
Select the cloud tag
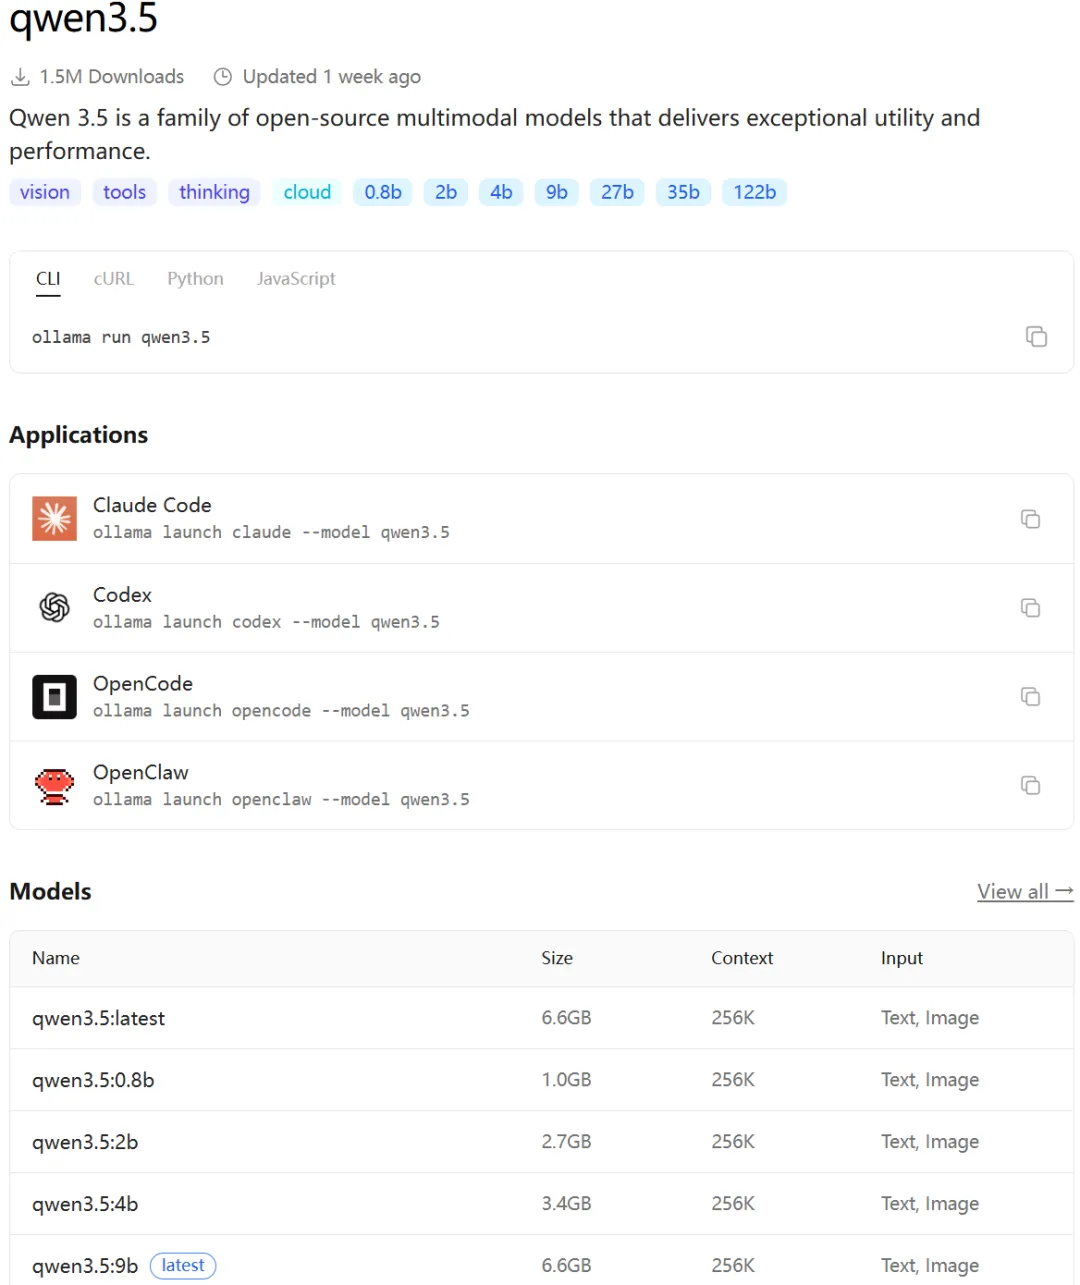pyautogui.click(x=307, y=192)
